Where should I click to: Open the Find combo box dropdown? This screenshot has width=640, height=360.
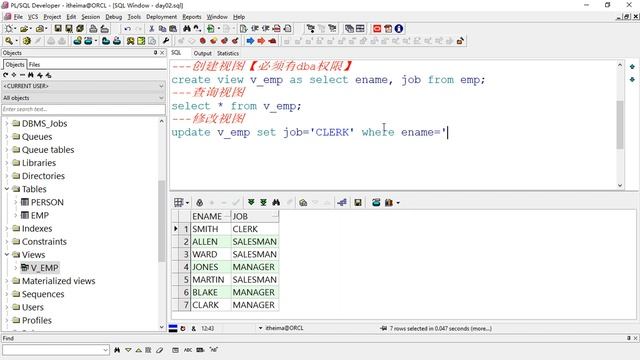105,350
